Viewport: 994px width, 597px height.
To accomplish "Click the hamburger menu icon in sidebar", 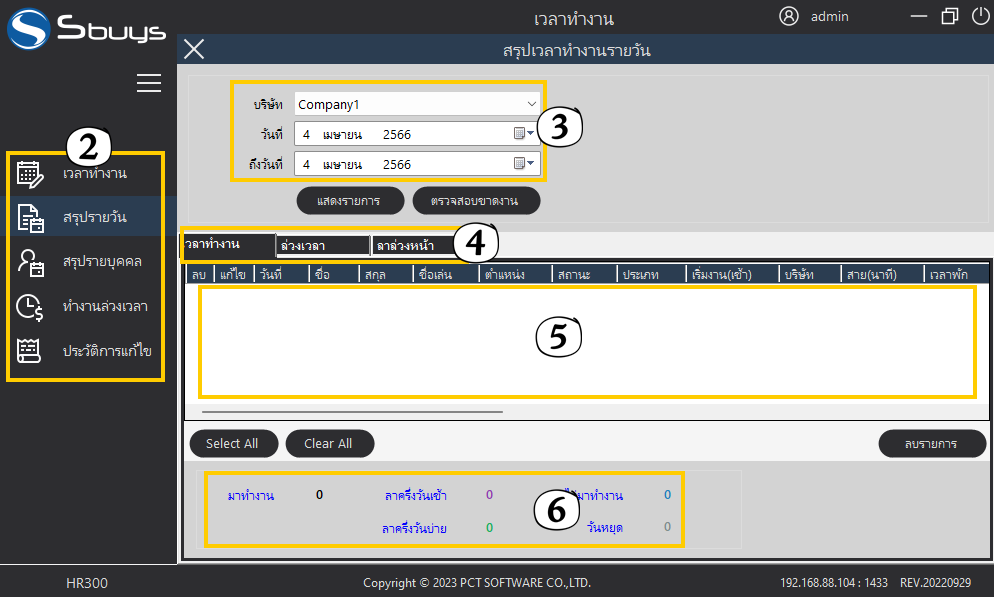I will pyautogui.click(x=149, y=83).
